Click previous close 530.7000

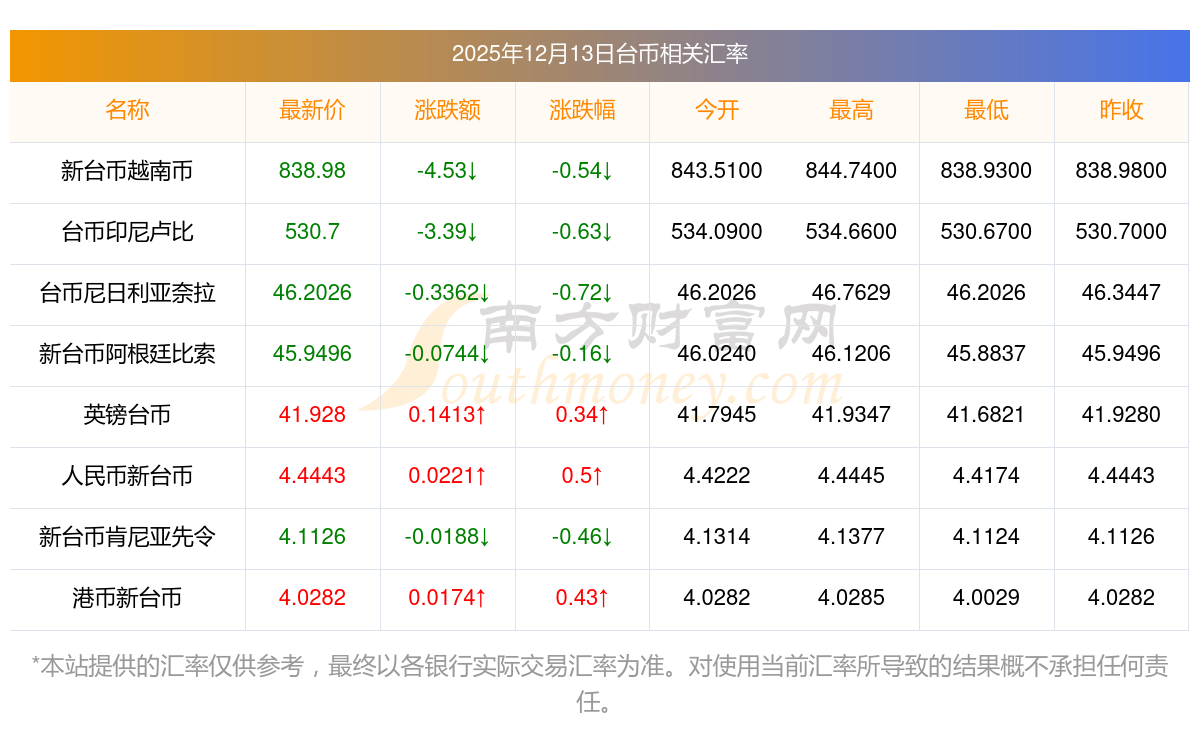[x=1121, y=232]
